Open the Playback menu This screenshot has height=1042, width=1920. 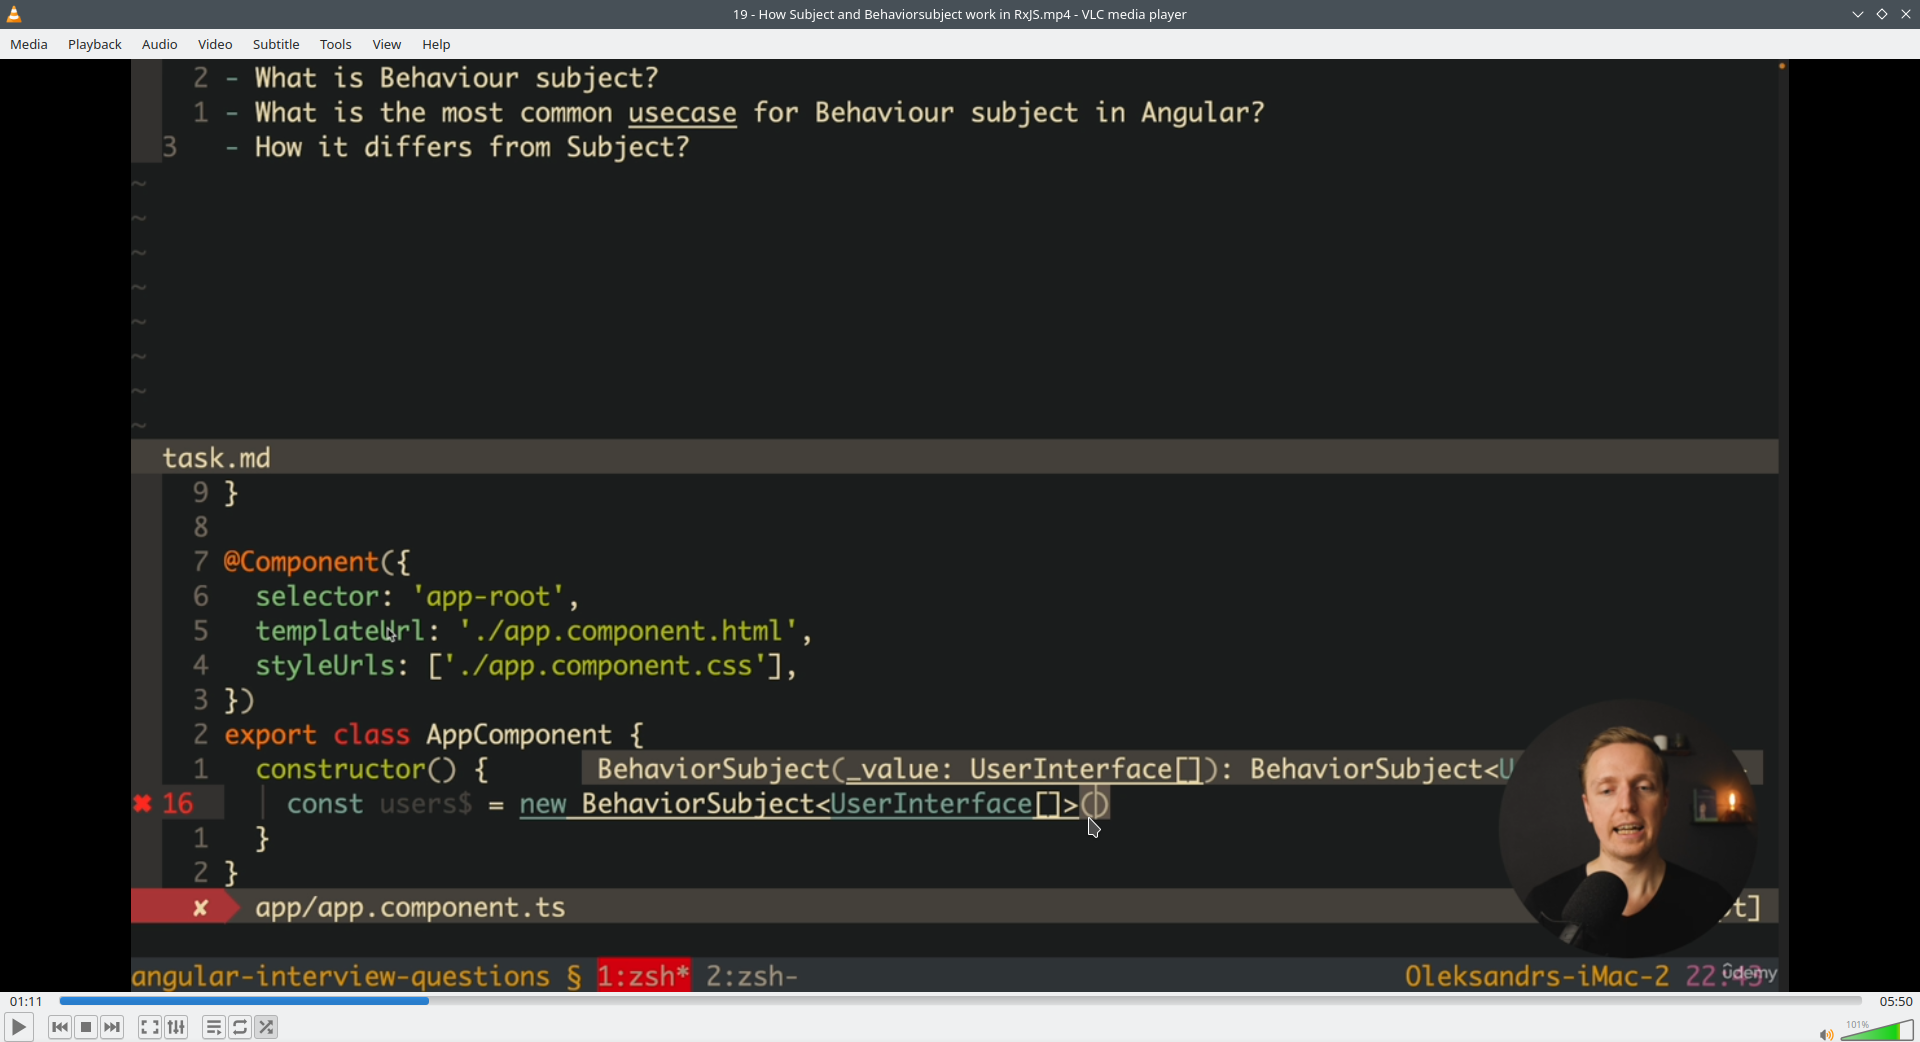point(95,44)
